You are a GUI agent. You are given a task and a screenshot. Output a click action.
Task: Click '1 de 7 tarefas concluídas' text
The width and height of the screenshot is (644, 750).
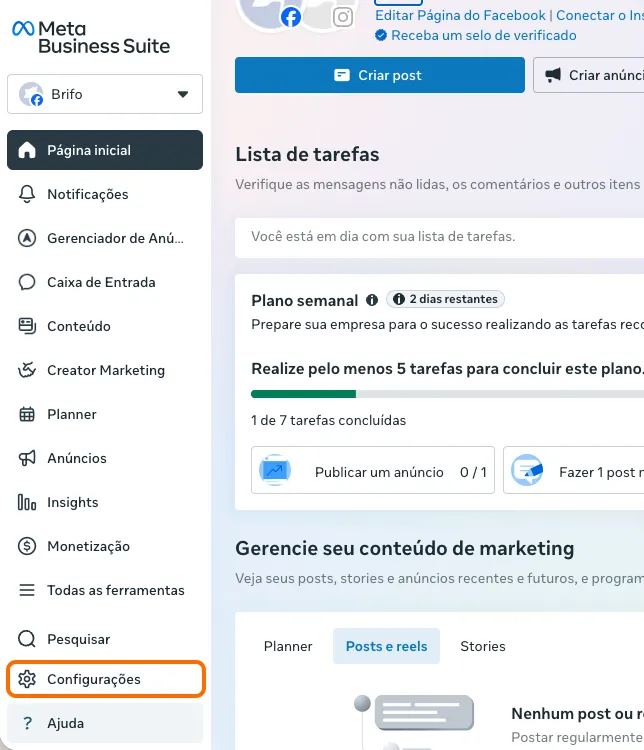328,420
